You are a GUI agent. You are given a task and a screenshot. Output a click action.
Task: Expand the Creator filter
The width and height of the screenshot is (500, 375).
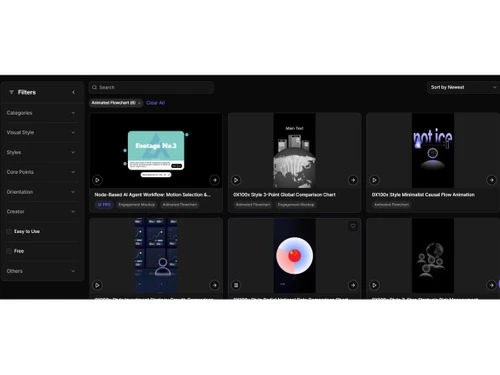(41, 212)
